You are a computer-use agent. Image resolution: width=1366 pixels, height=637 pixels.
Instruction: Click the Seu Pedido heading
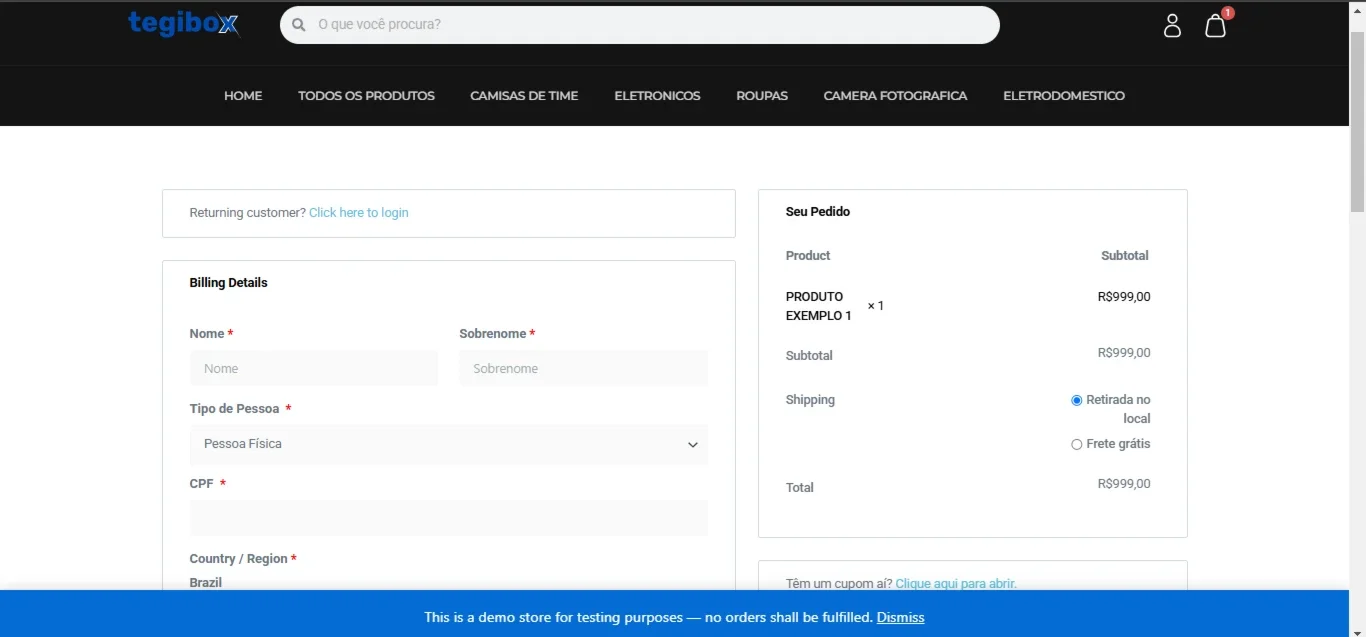[818, 212]
